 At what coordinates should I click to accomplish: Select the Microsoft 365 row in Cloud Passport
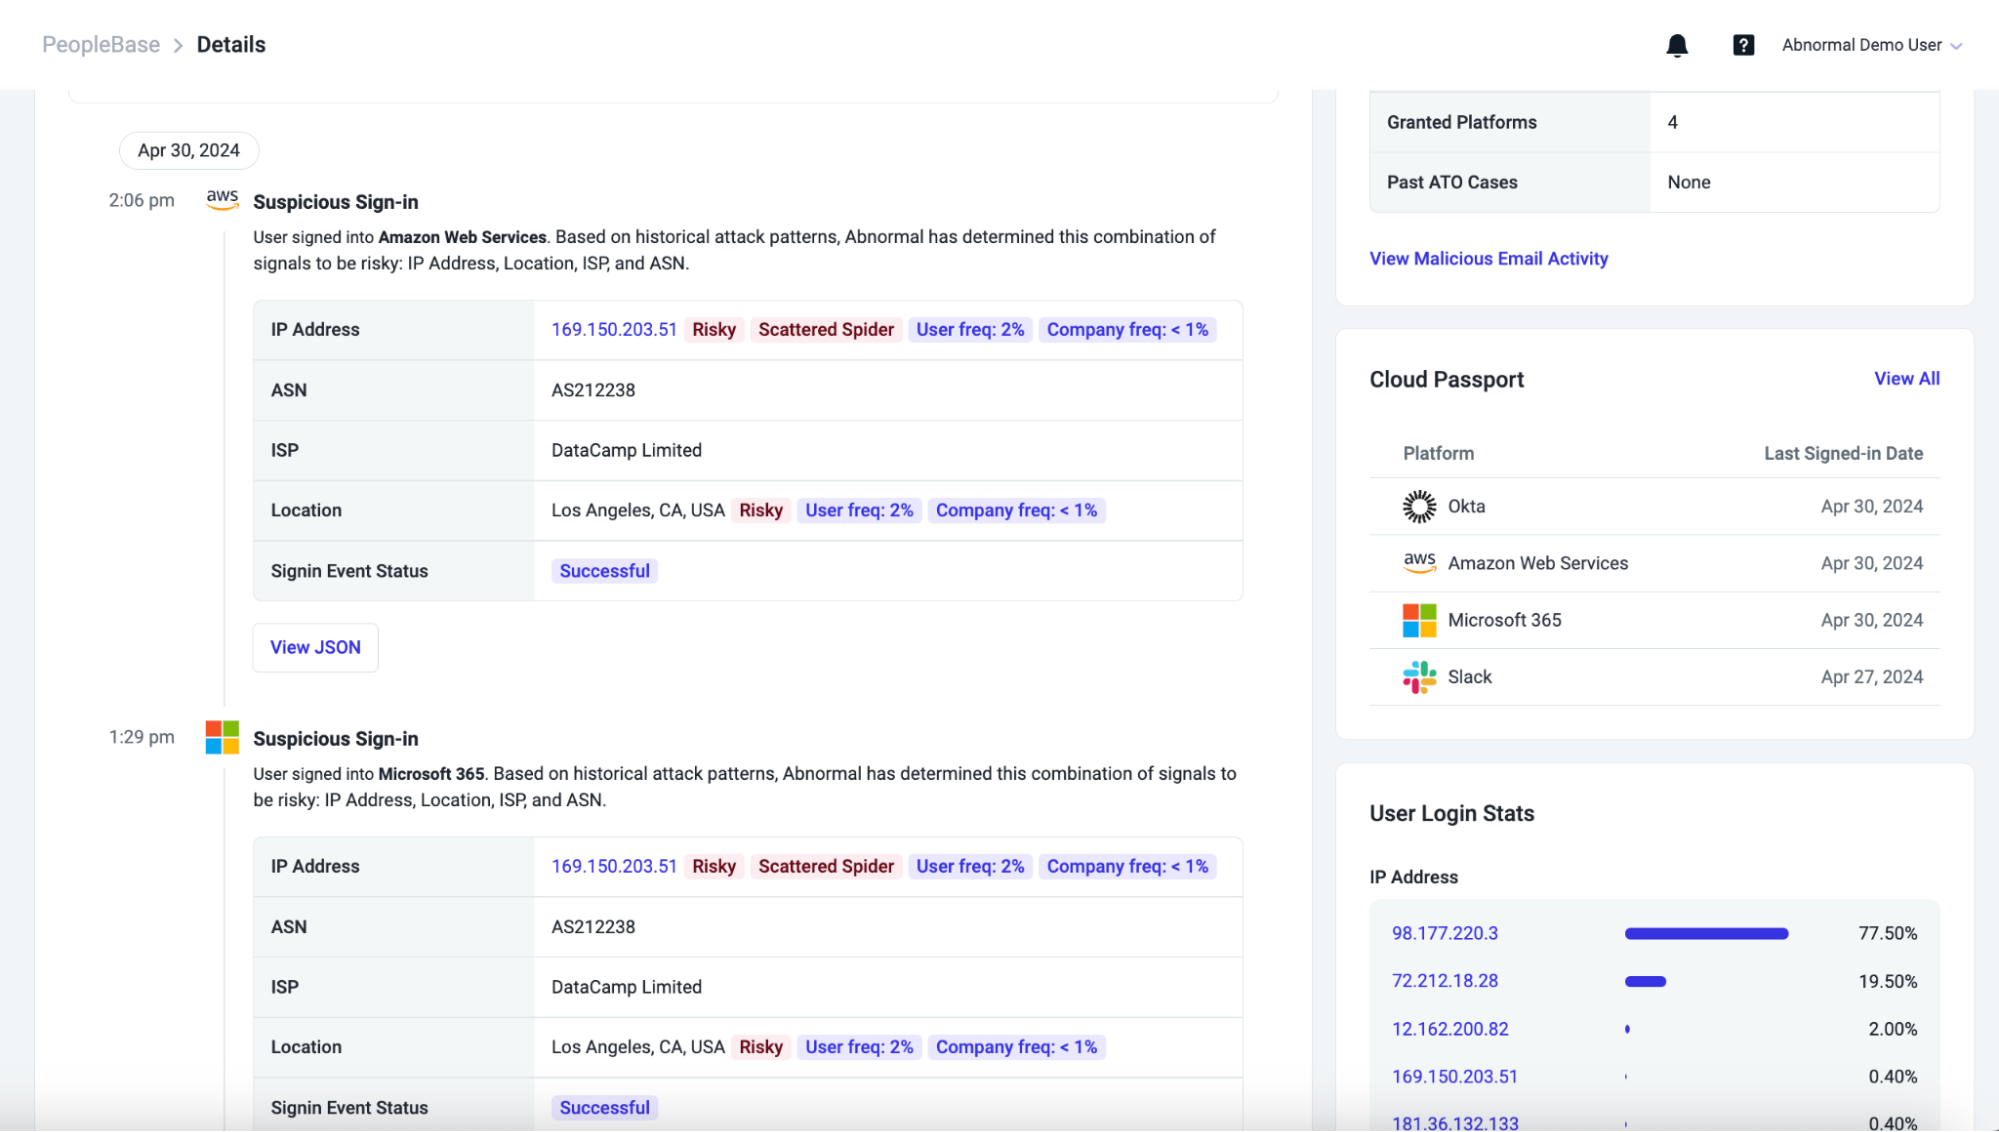point(1654,620)
